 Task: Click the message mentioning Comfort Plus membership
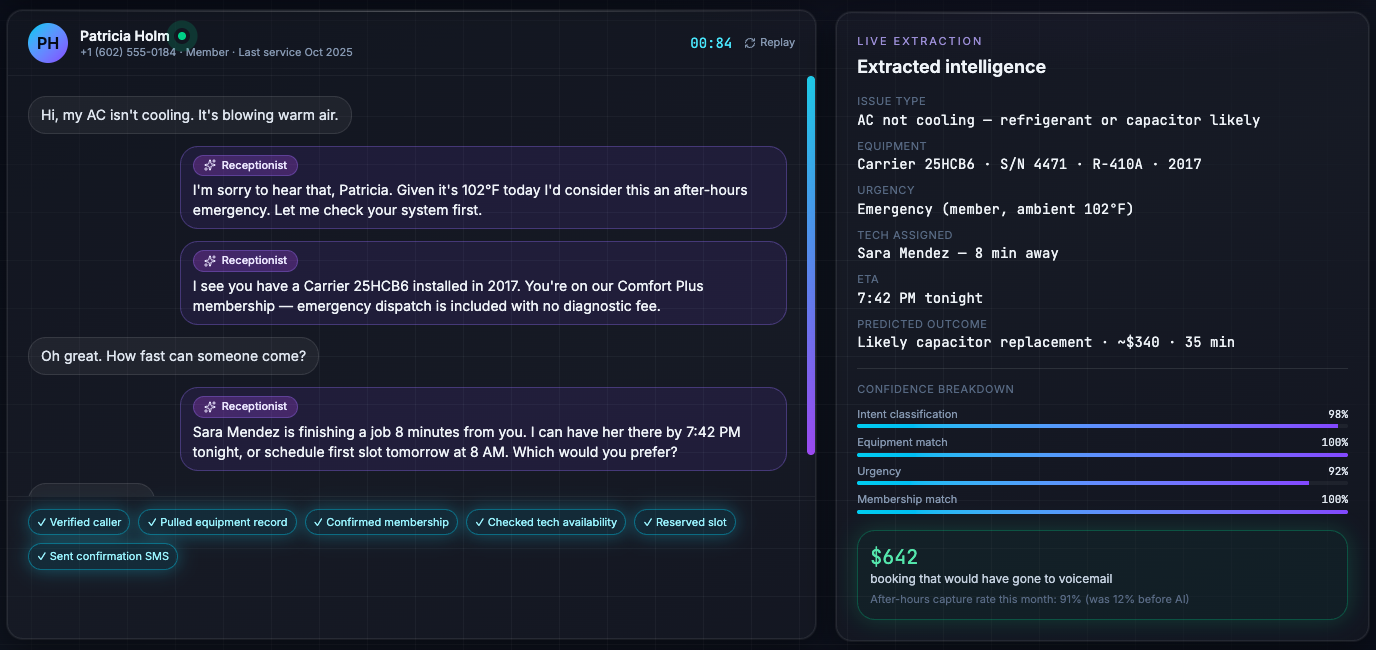coord(483,283)
